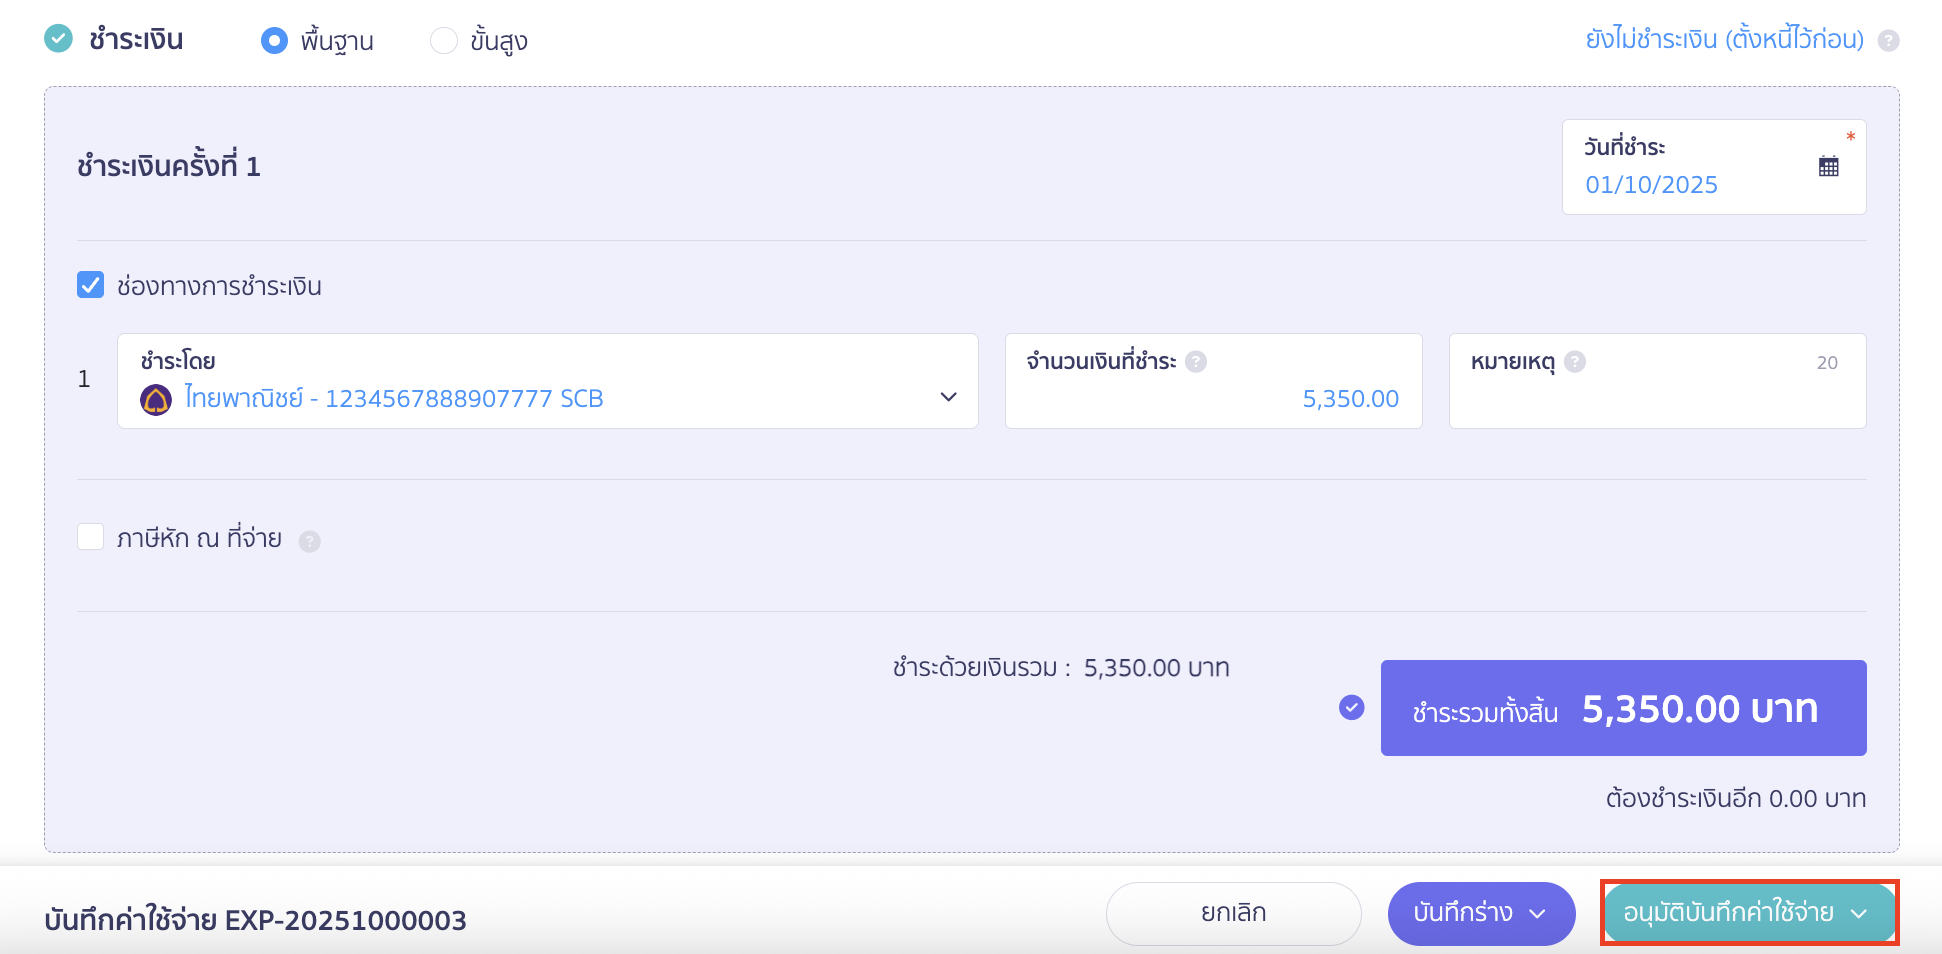
Task: Click the blue check icon beside total
Action: (x=1351, y=708)
